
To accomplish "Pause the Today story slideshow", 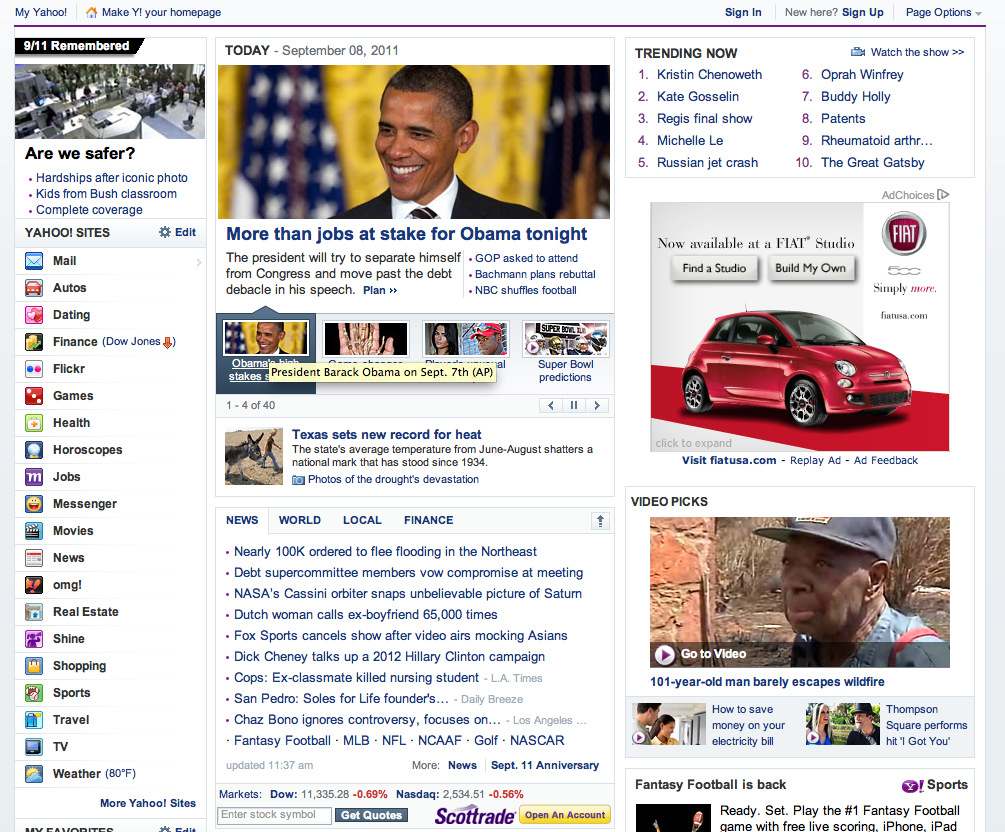I will pyautogui.click(x=574, y=405).
